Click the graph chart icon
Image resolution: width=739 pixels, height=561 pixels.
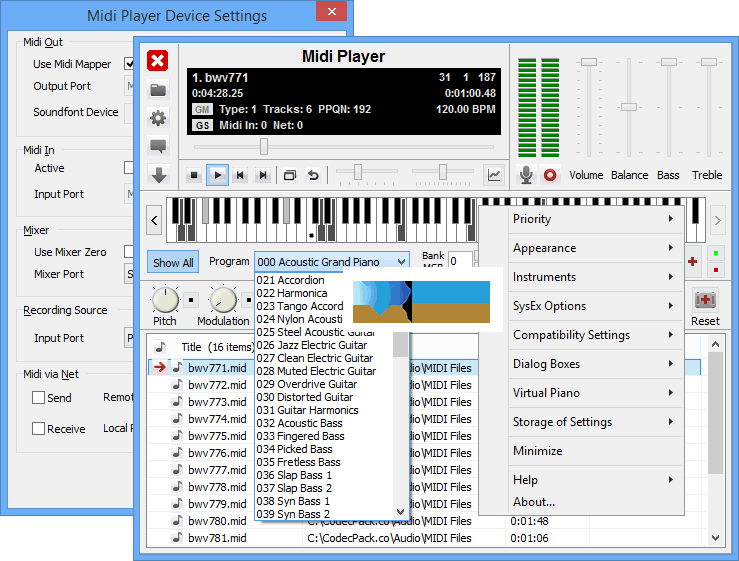pyautogui.click(x=494, y=175)
